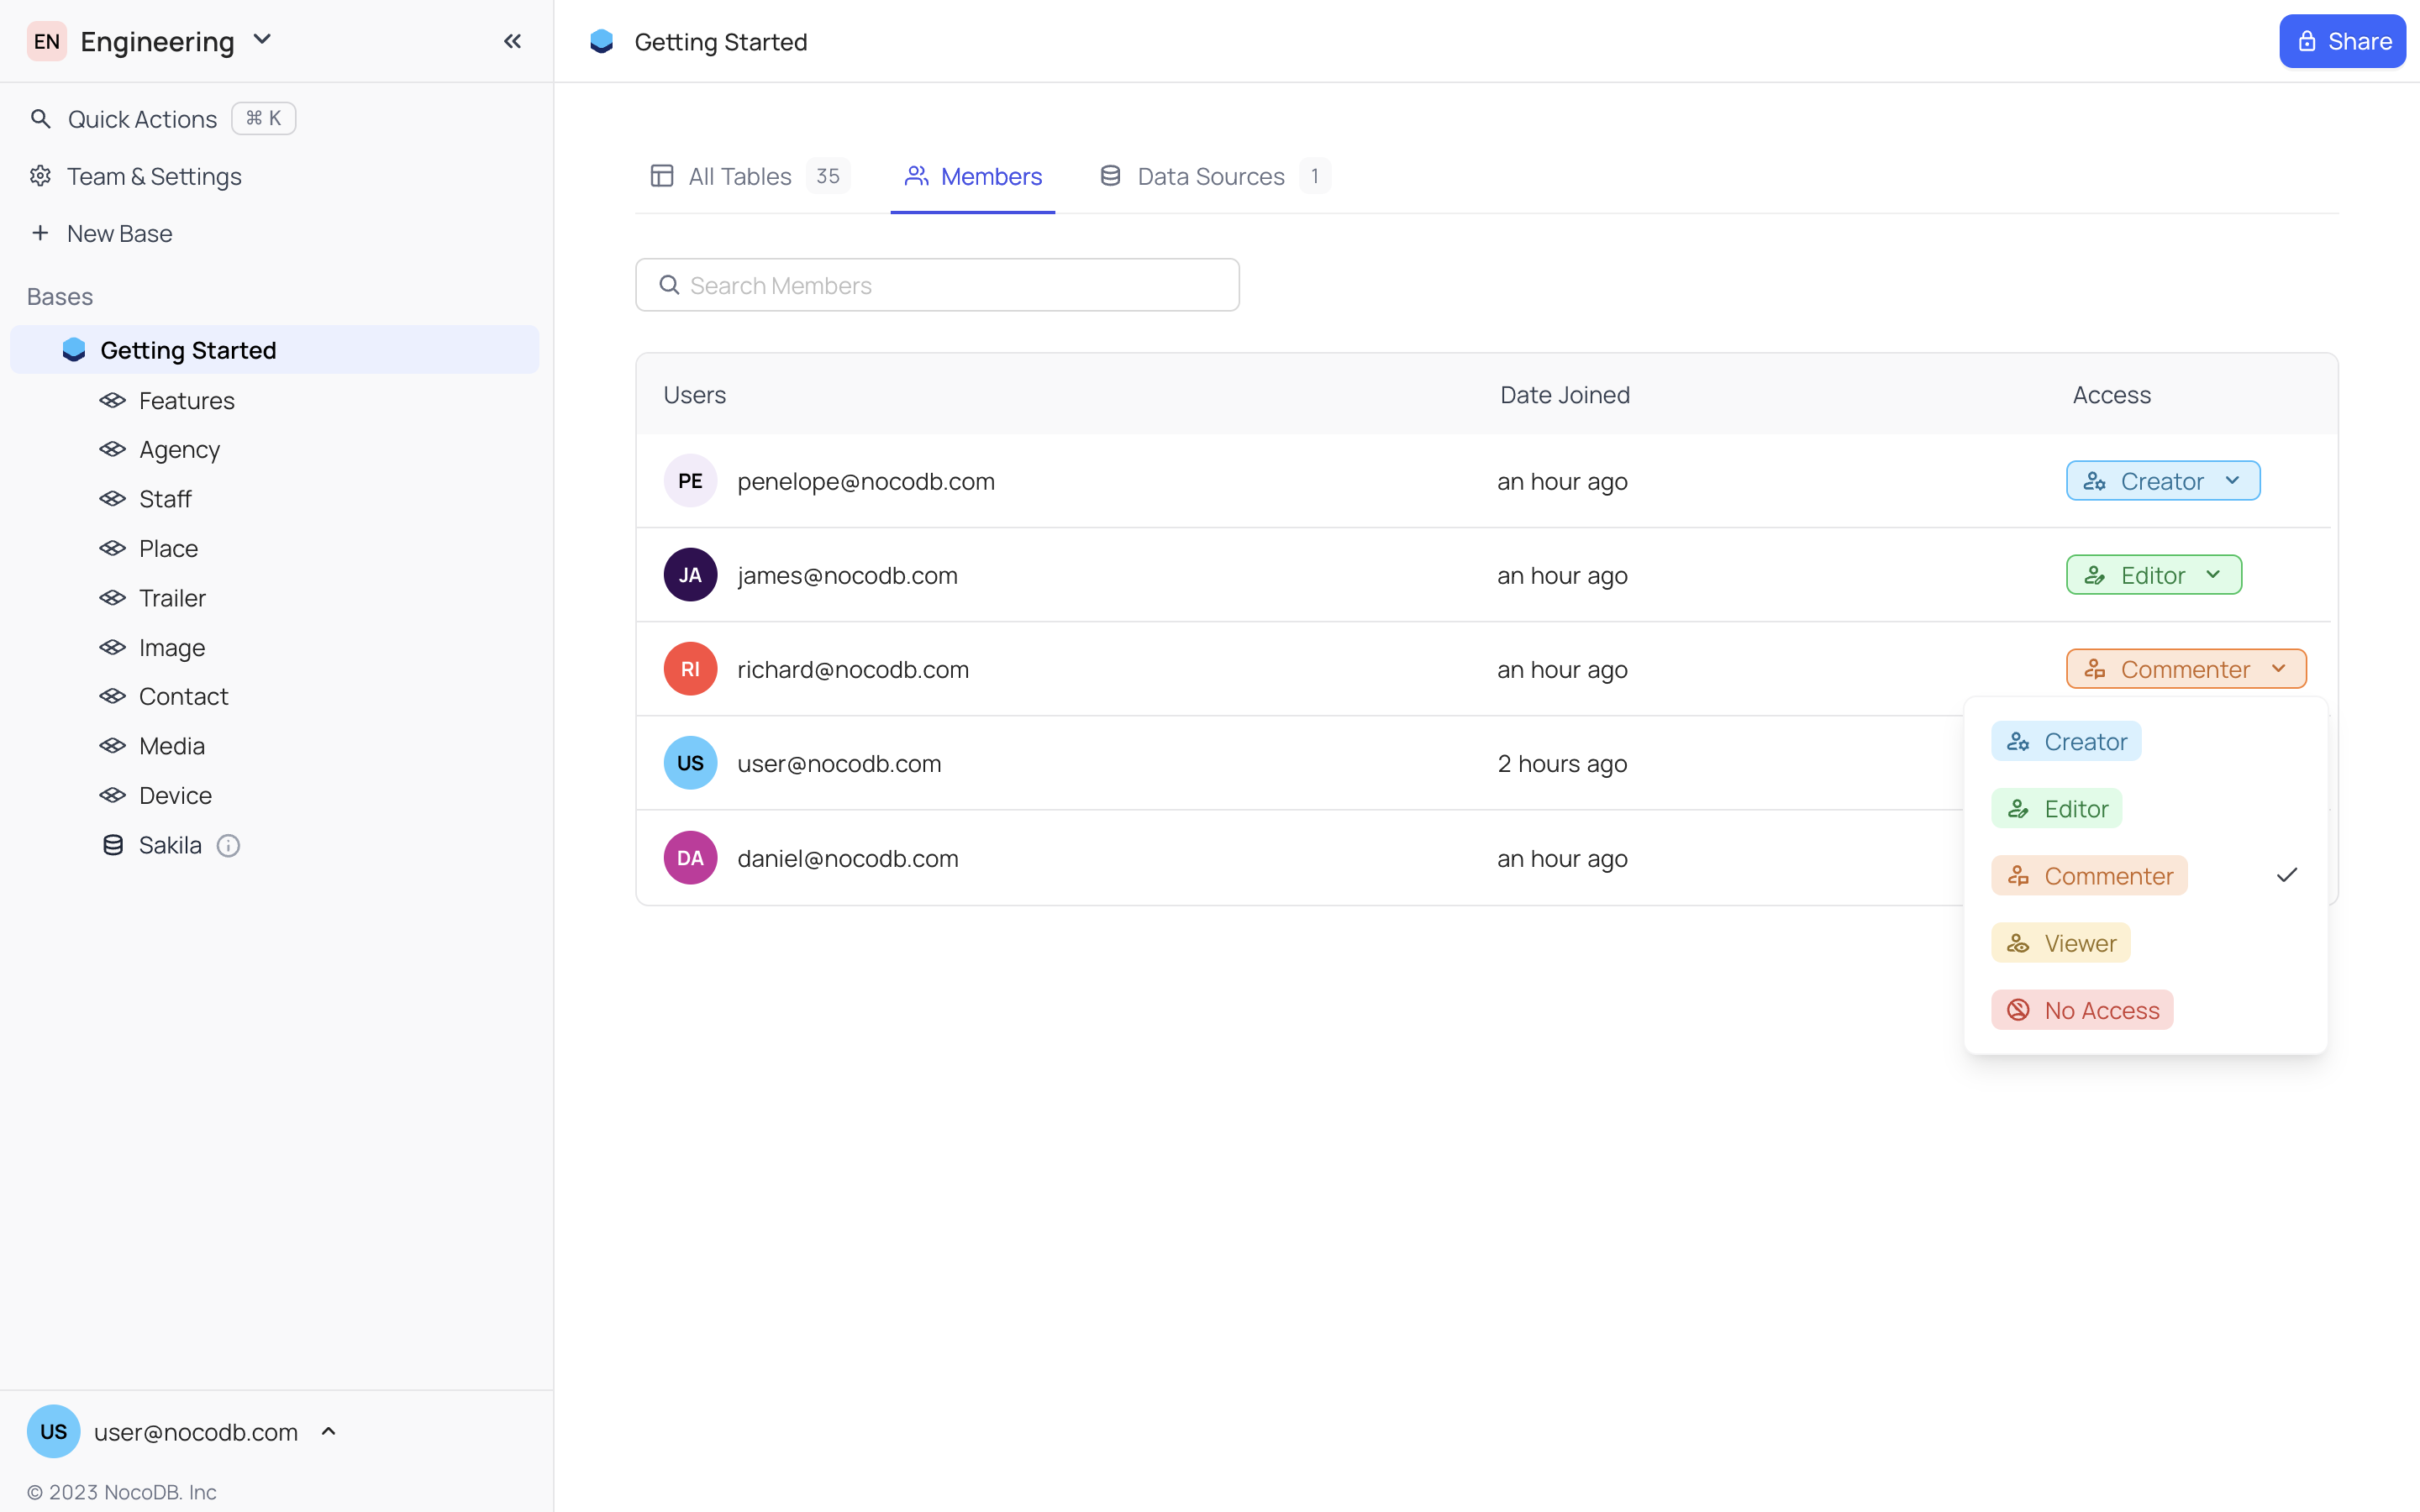Viewport: 2420px width, 1512px height.
Task: Open the Features table in sidebar
Action: tap(186, 401)
